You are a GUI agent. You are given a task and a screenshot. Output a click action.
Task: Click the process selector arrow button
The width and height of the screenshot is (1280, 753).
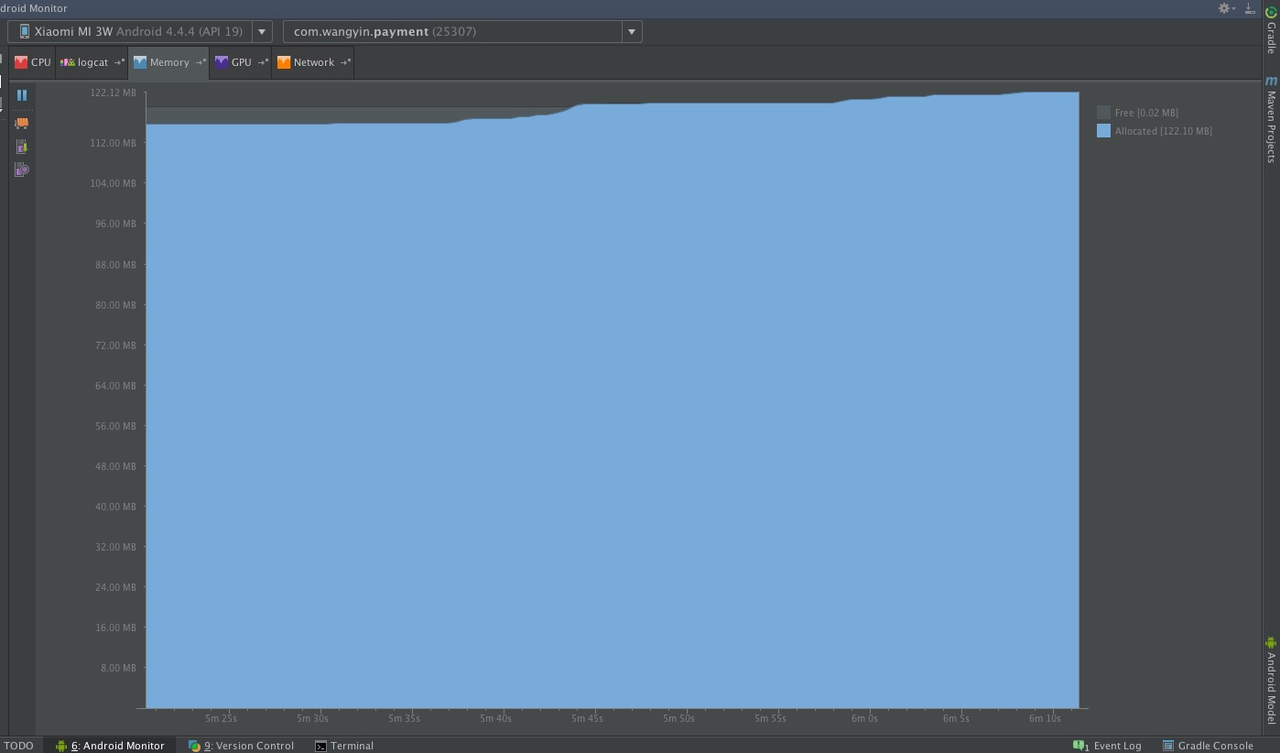[632, 32]
